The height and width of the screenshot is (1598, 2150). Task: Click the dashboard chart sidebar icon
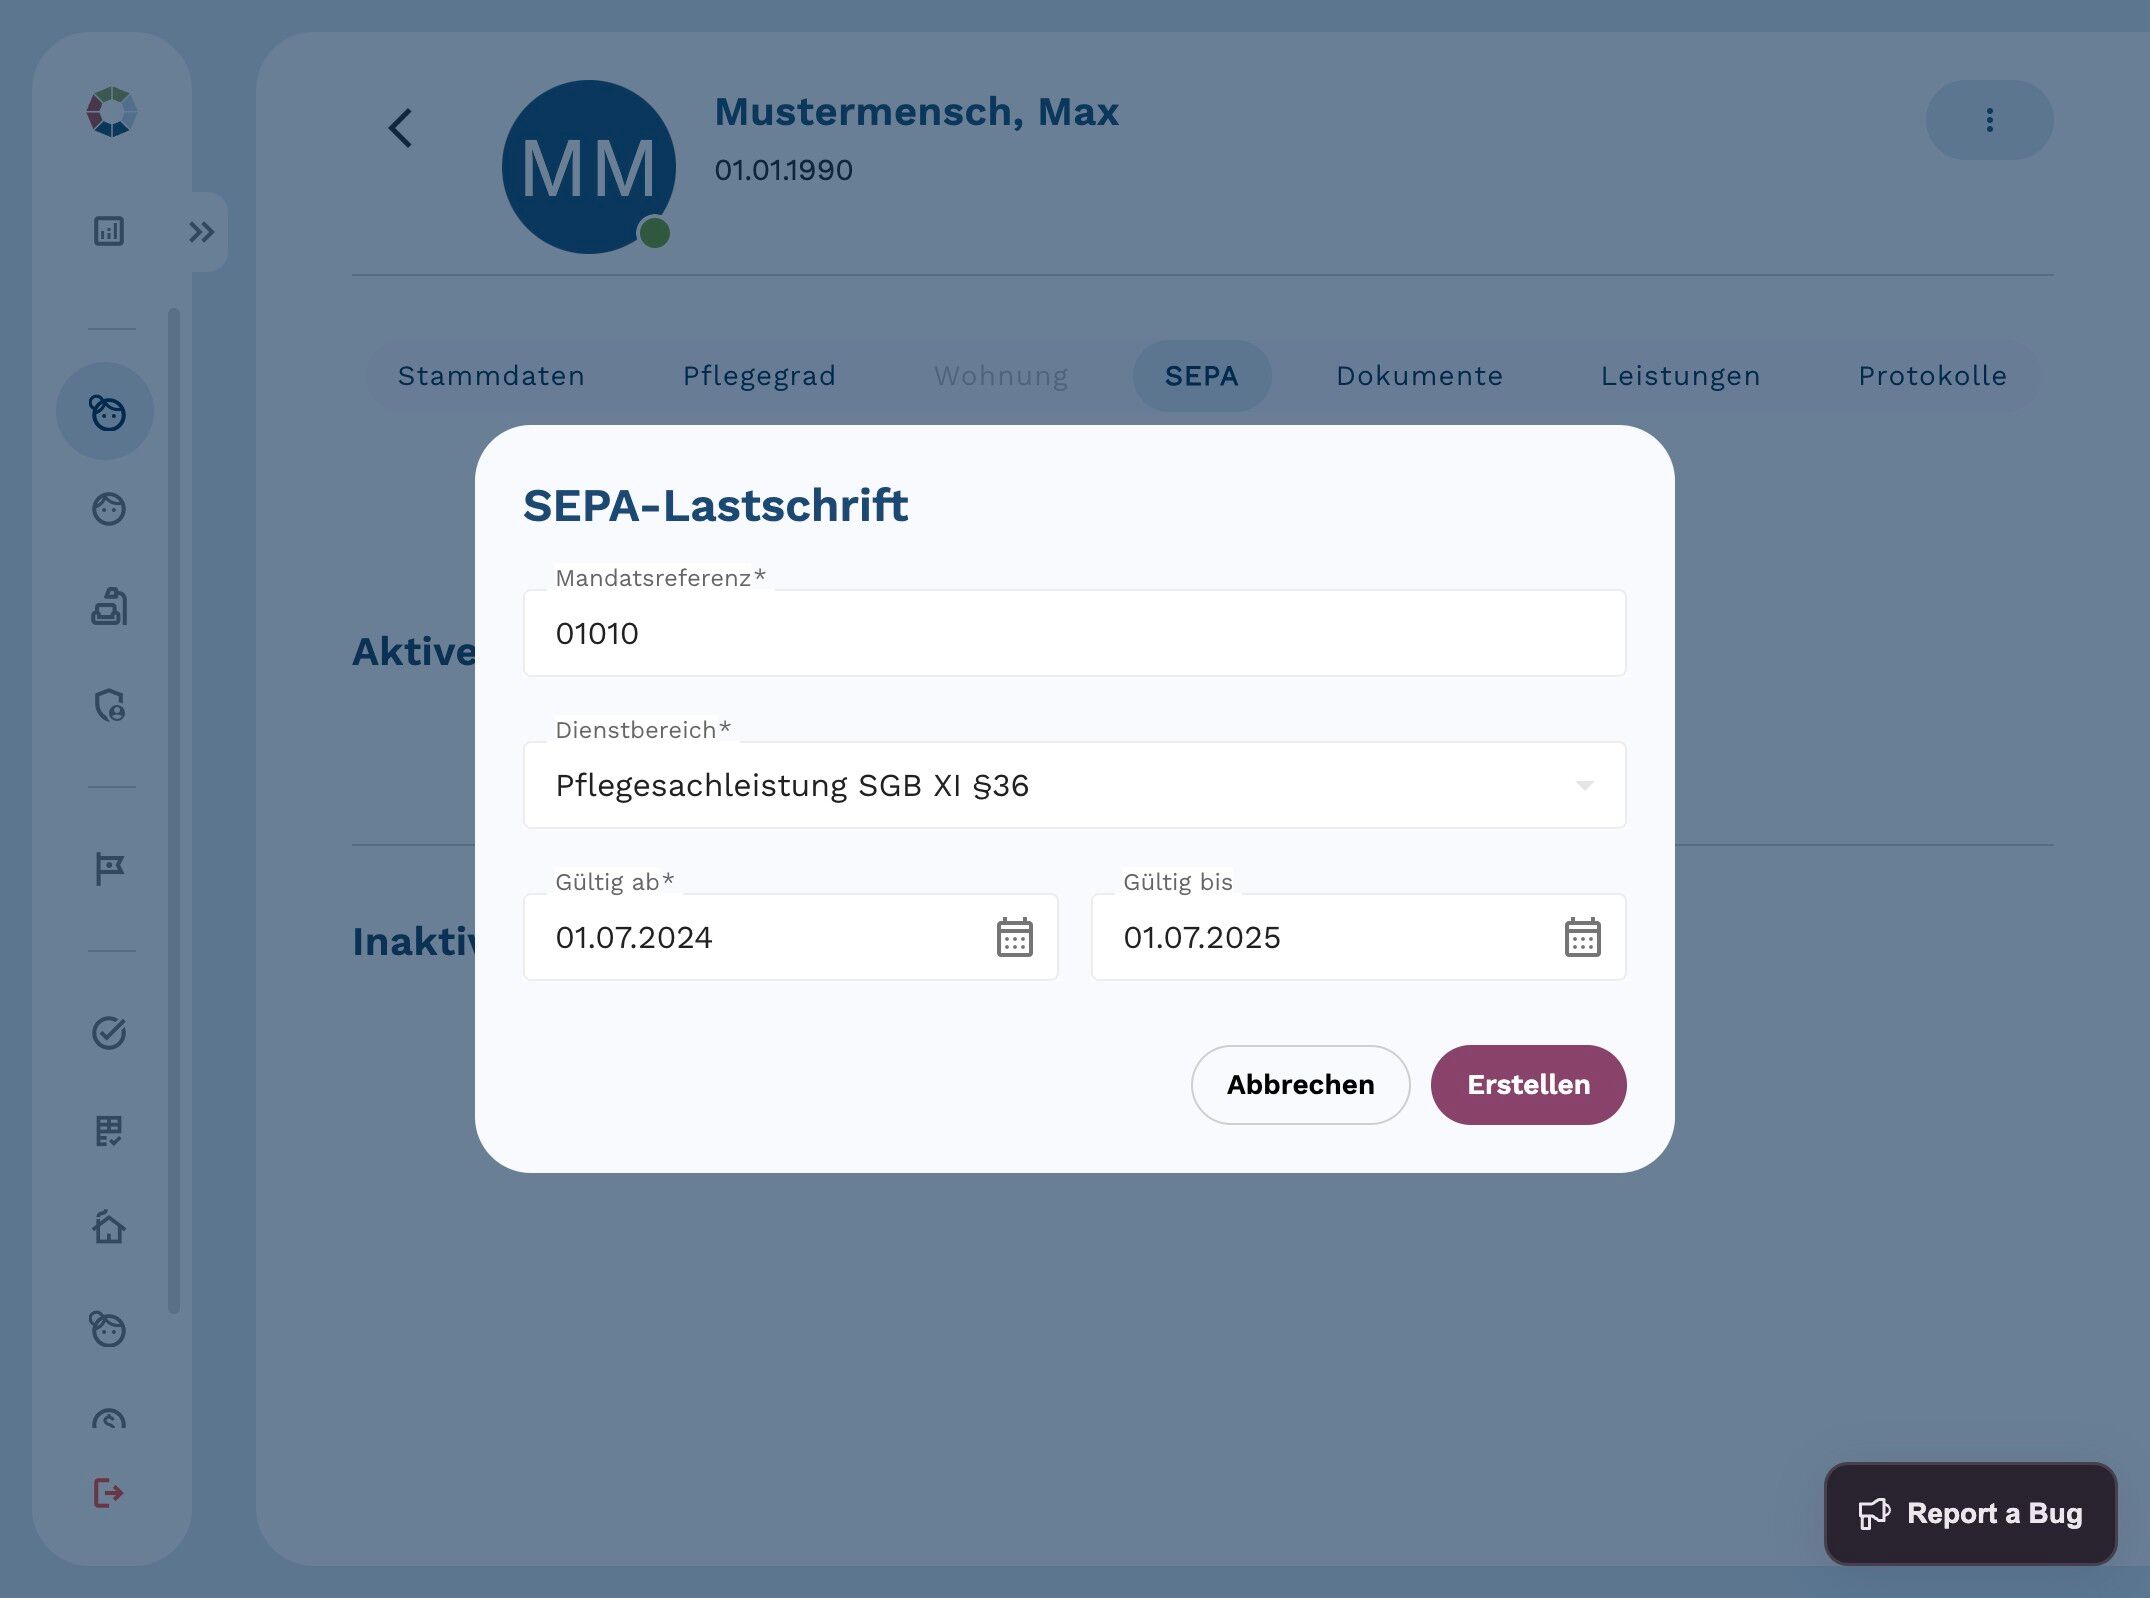(109, 232)
